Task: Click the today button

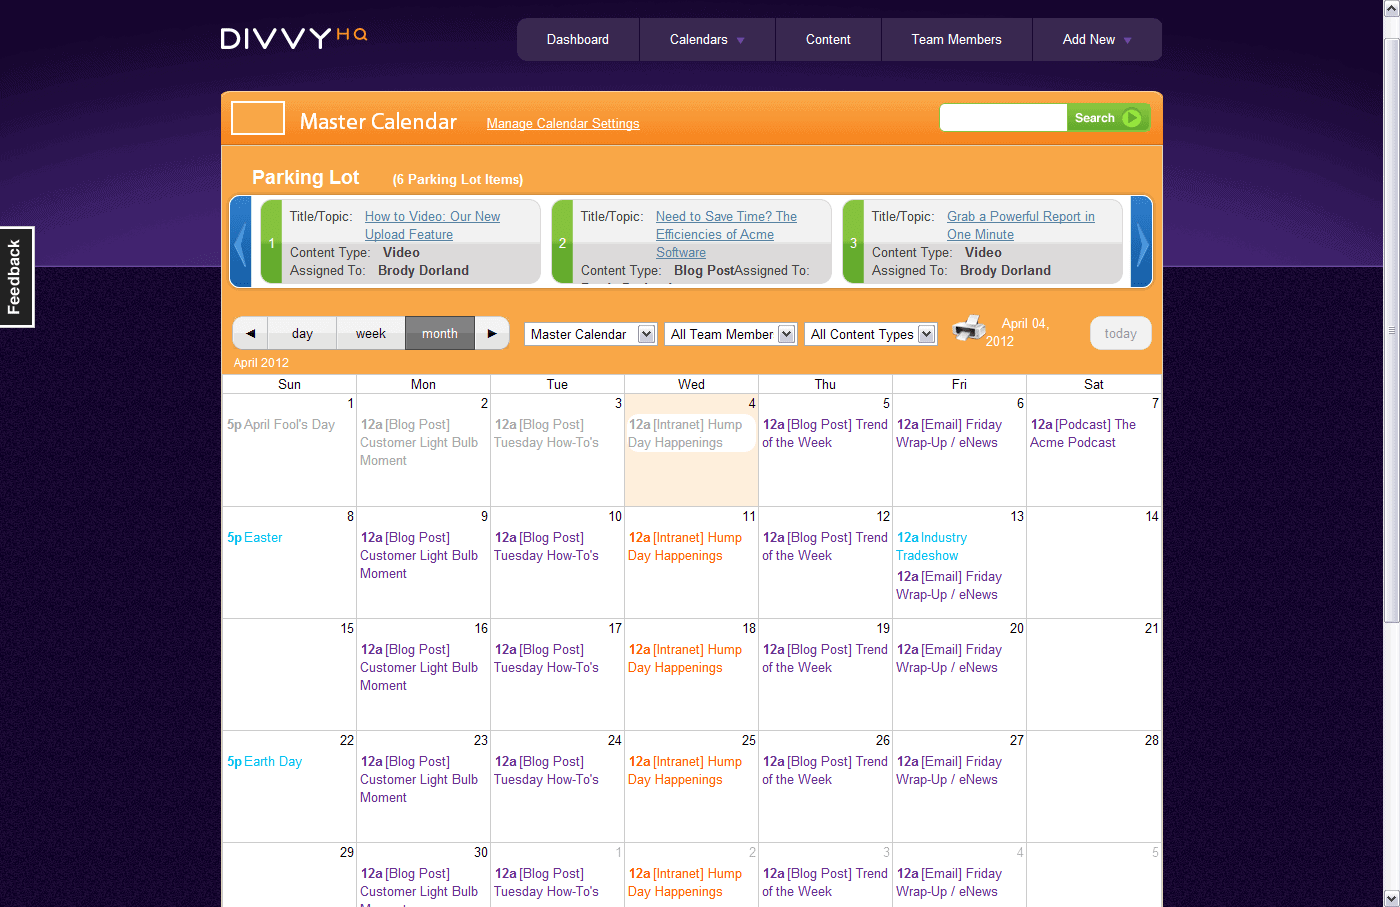Action: click(x=1120, y=333)
